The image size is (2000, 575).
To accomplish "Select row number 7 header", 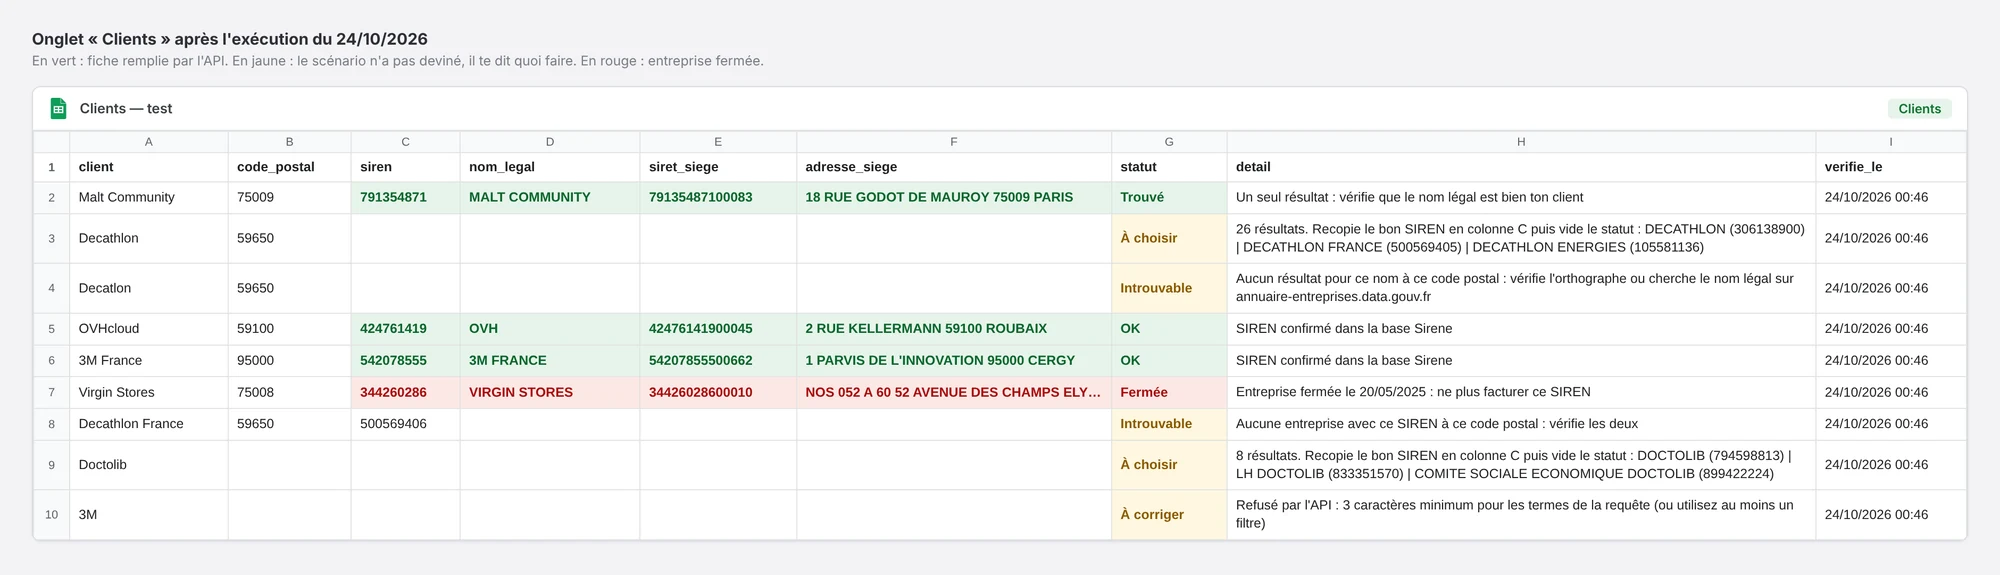I will click(51, 392).
